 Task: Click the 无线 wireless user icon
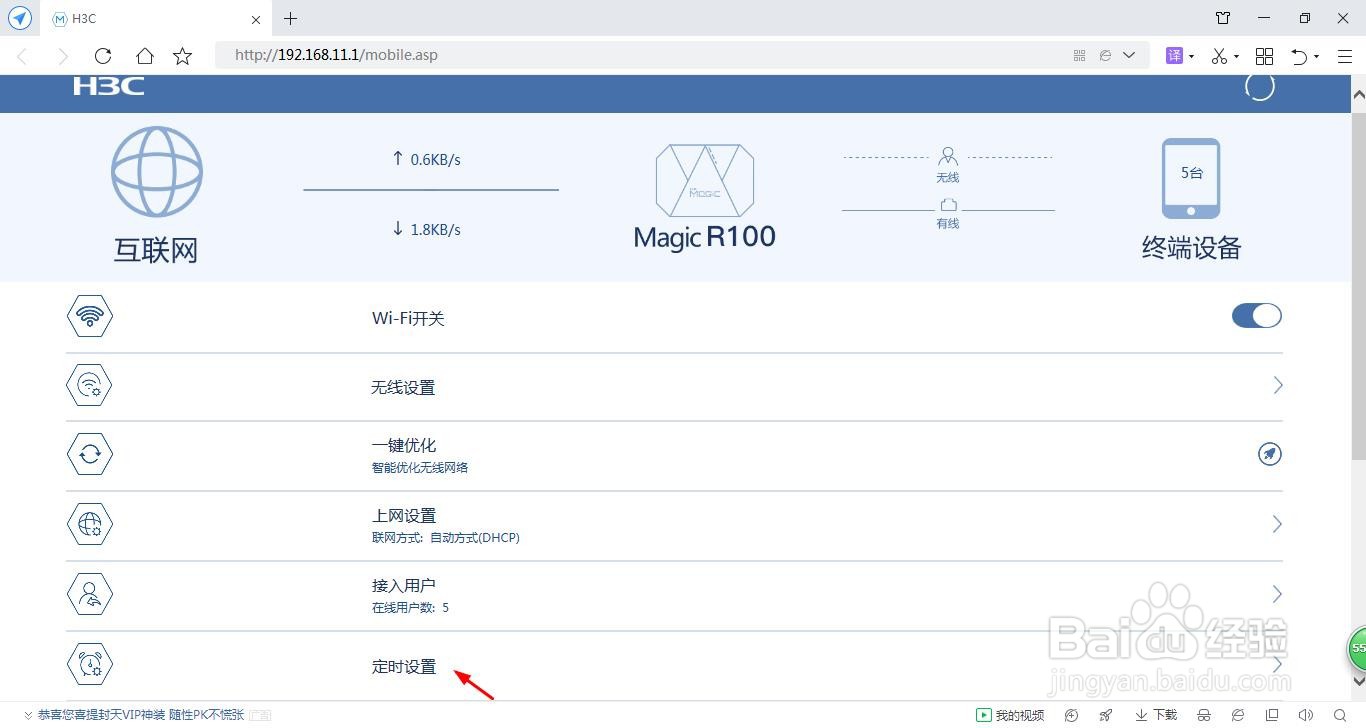tap(948, 156)
